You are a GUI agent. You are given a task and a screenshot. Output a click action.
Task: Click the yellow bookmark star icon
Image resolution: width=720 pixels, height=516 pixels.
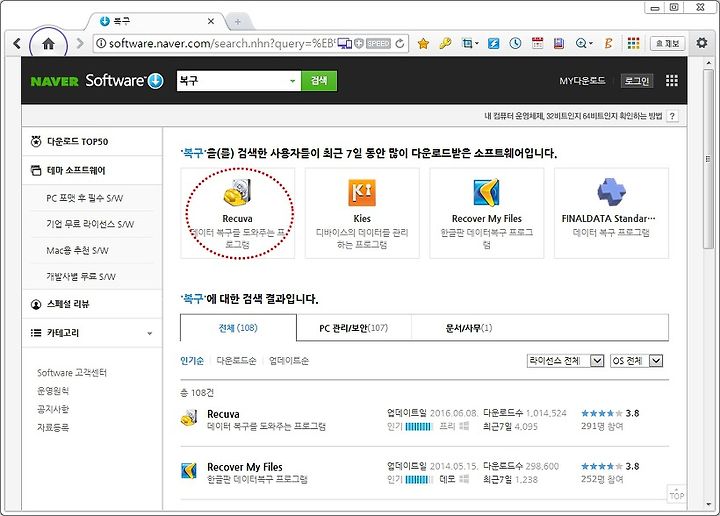click(423, 44)
